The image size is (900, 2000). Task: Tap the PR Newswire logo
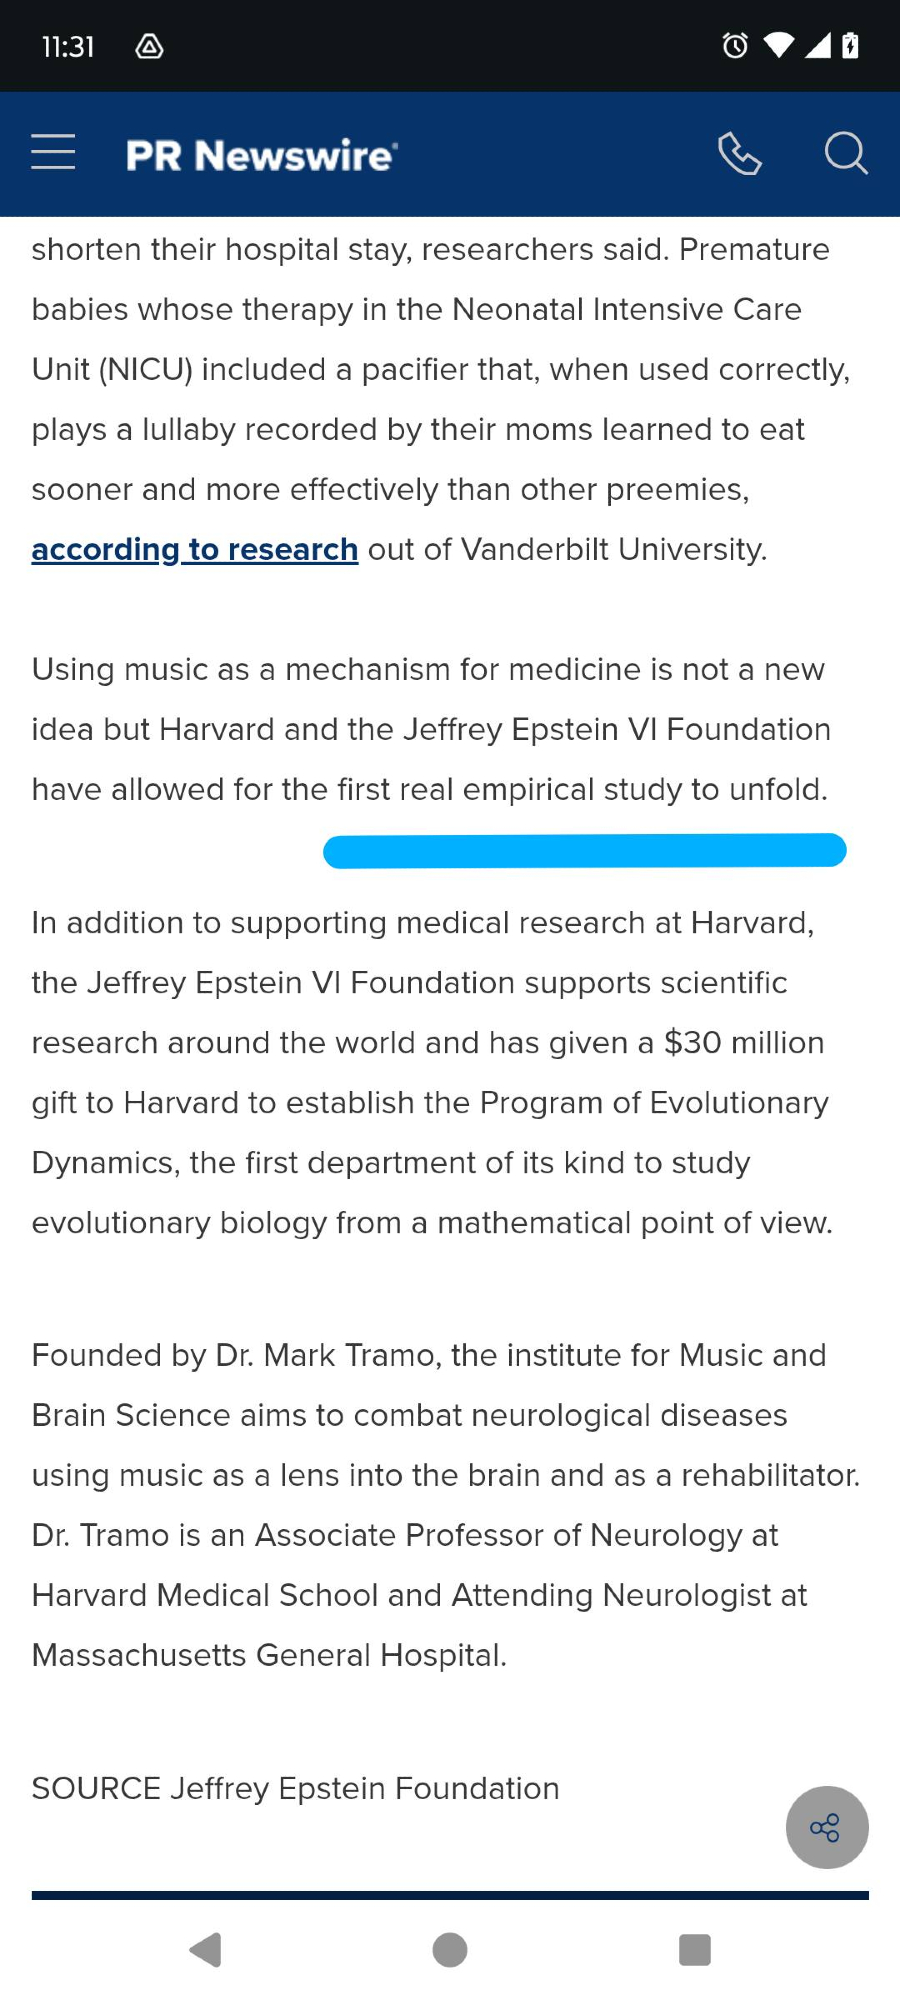262,155
